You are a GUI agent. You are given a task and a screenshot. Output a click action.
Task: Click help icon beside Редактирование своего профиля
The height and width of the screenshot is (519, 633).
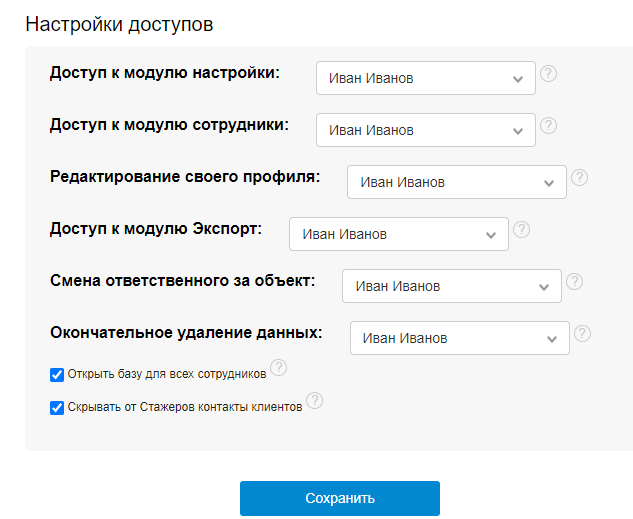(579, 178)
